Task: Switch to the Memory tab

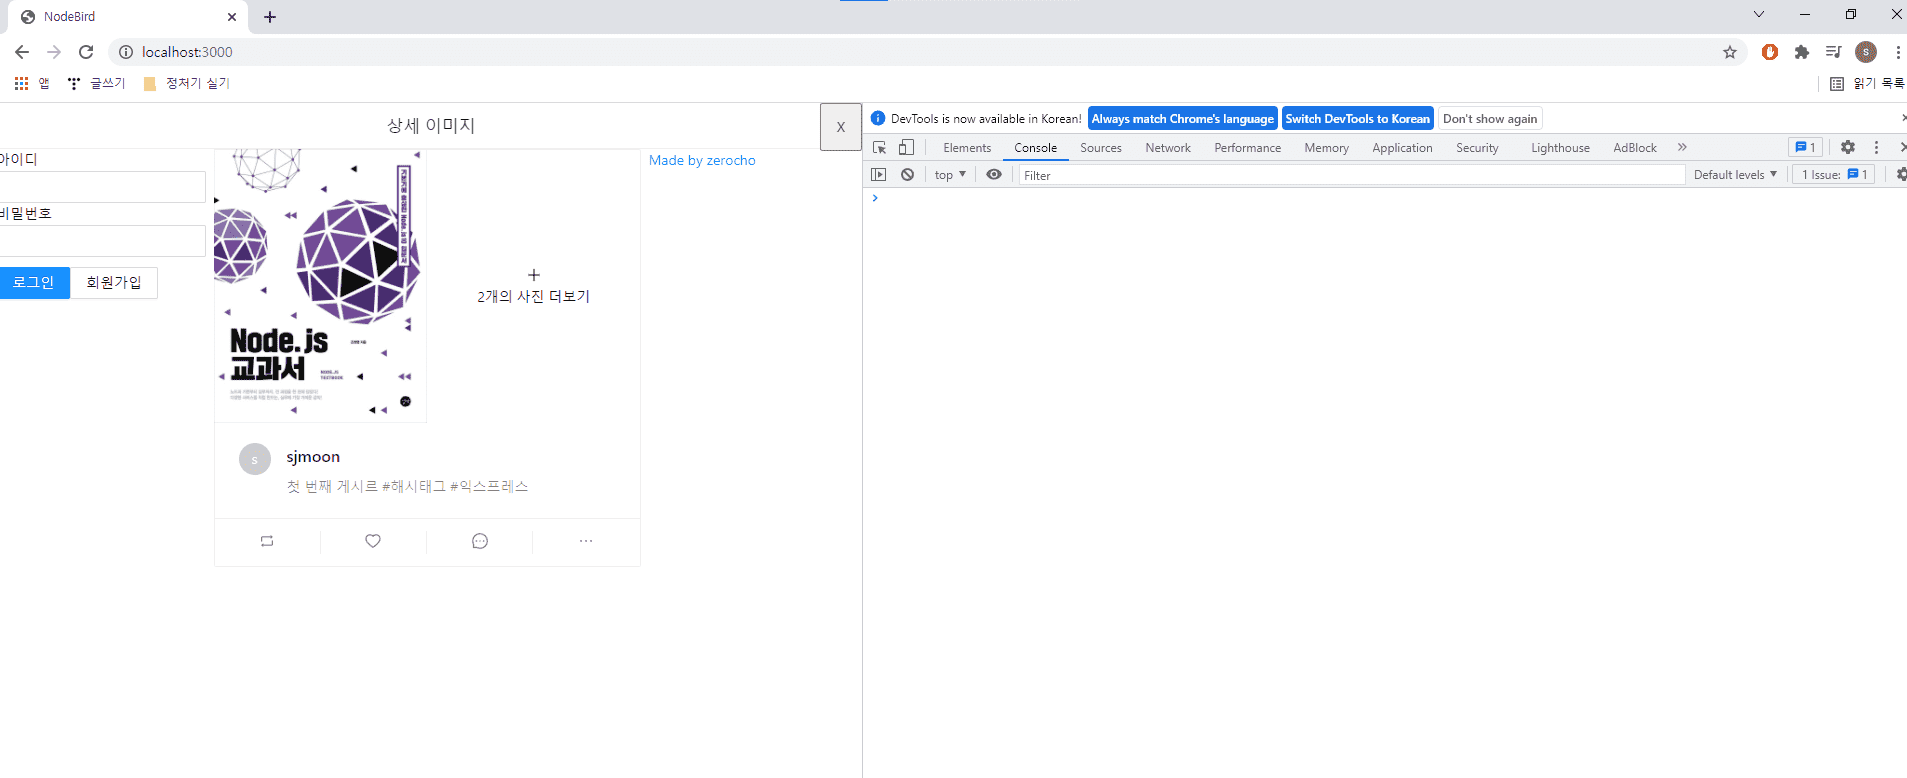Action: tap(1326, 148)
